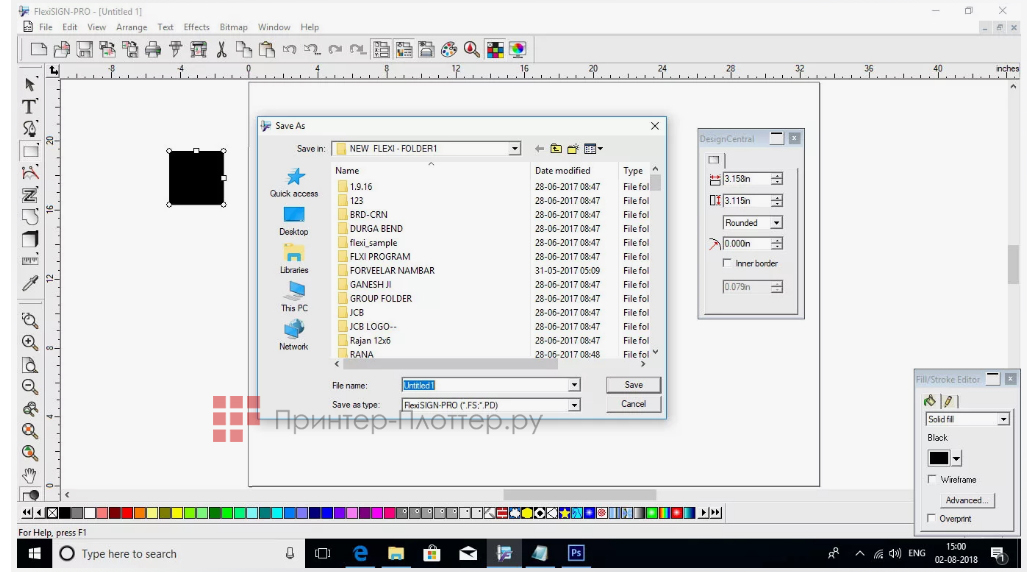Click the Create New Folder icon
The height and width of the screenshot is (572, 1027).
573,149
